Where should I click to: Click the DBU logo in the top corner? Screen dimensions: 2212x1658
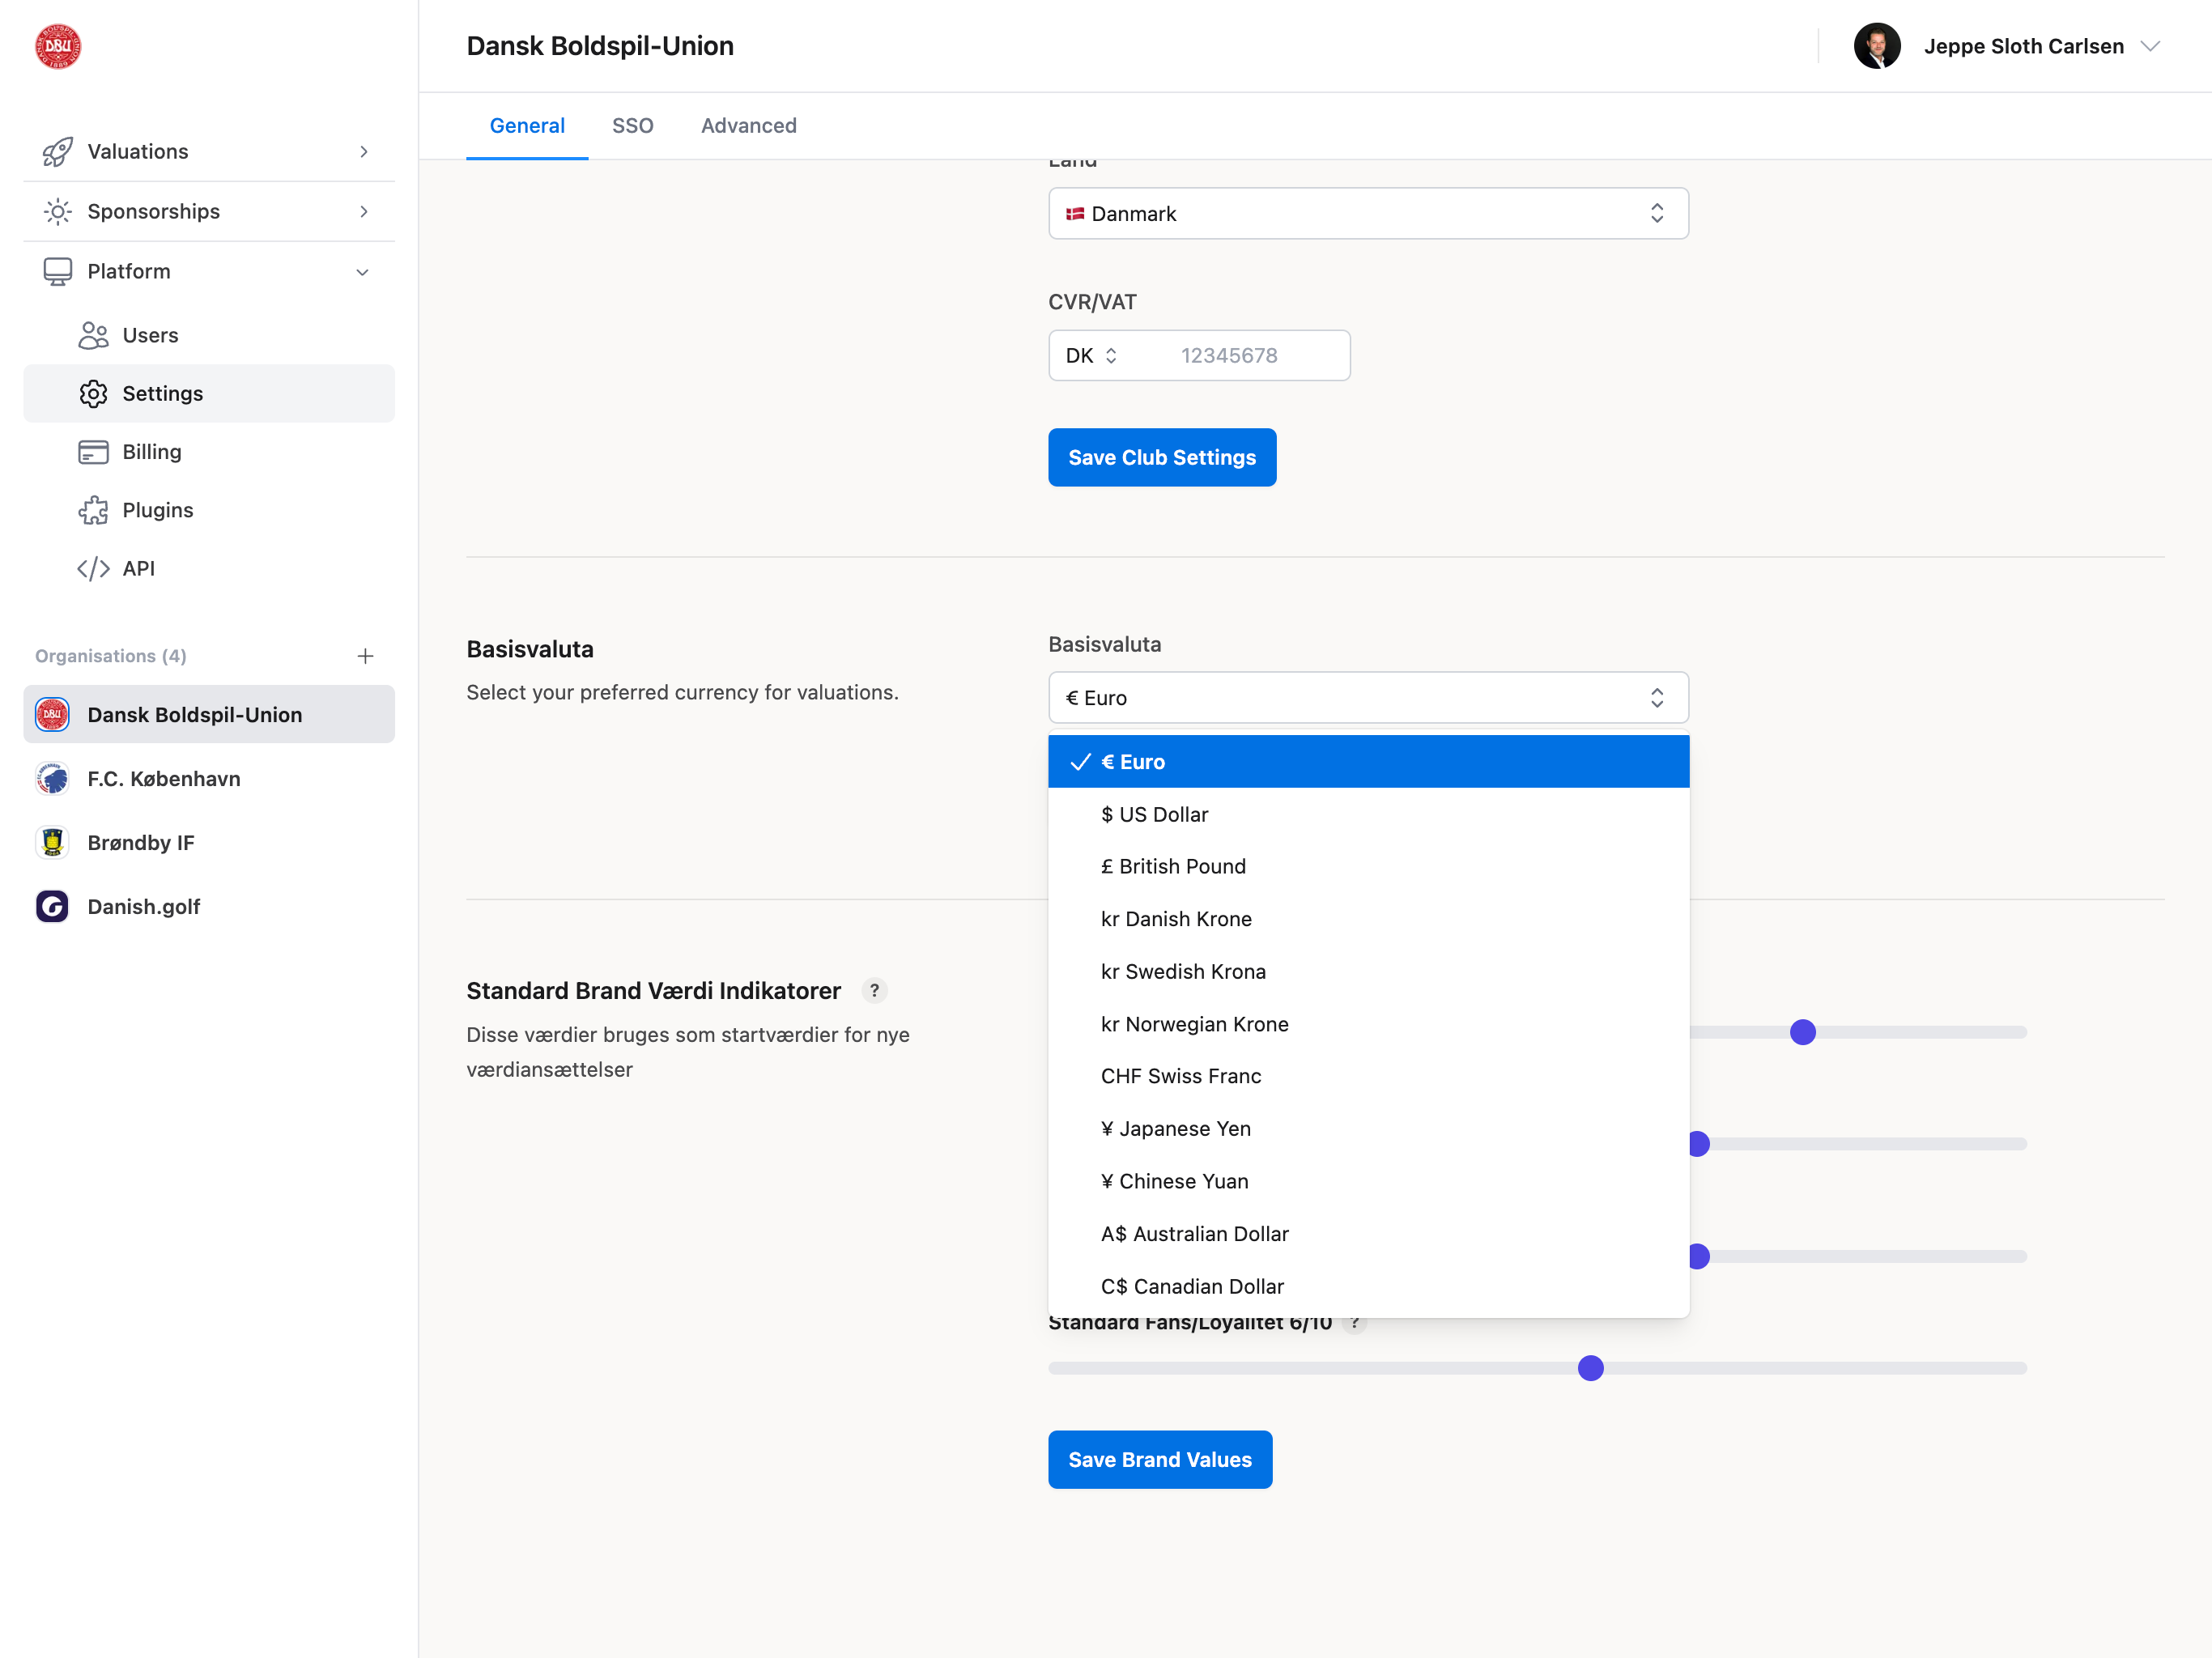[57, 45]
